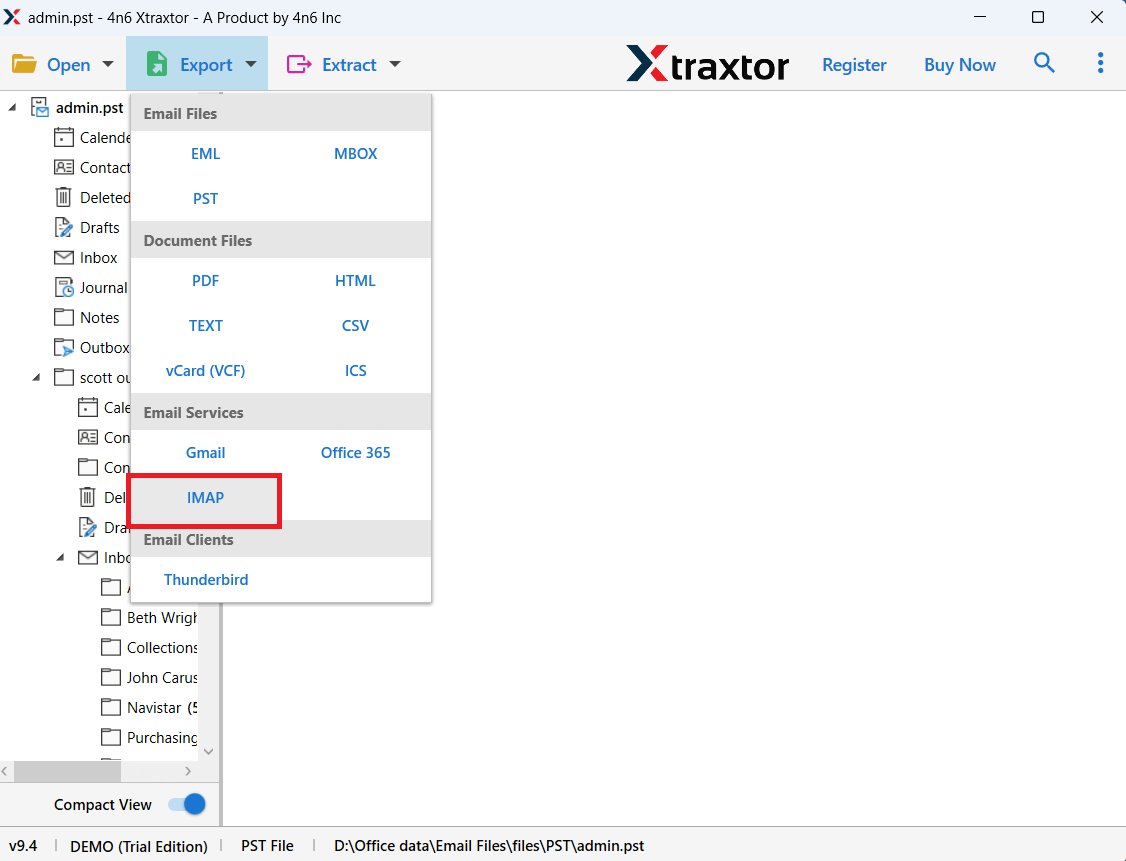The width and height of the screenshot is (1126, 861).
Task: Click the three-dot options menu icon
Action: [1100, 63]
